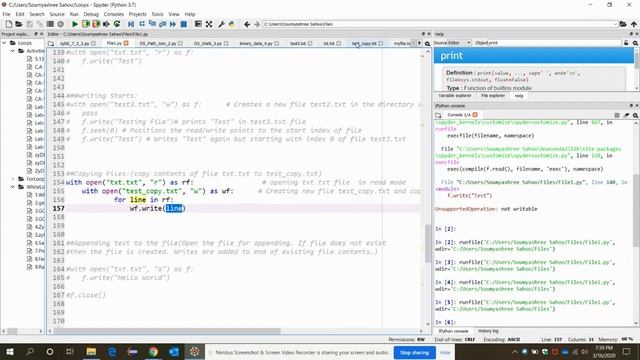This screenshot has width=640, height=360.
Task: Collapse the Loops project root
Action: coord(4,43)
